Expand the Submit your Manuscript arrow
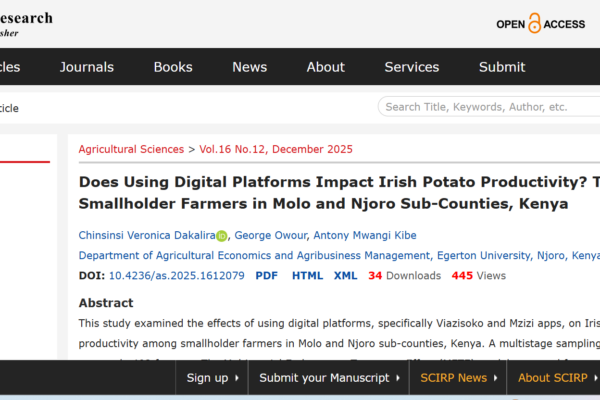 click(x=398, y=378)
